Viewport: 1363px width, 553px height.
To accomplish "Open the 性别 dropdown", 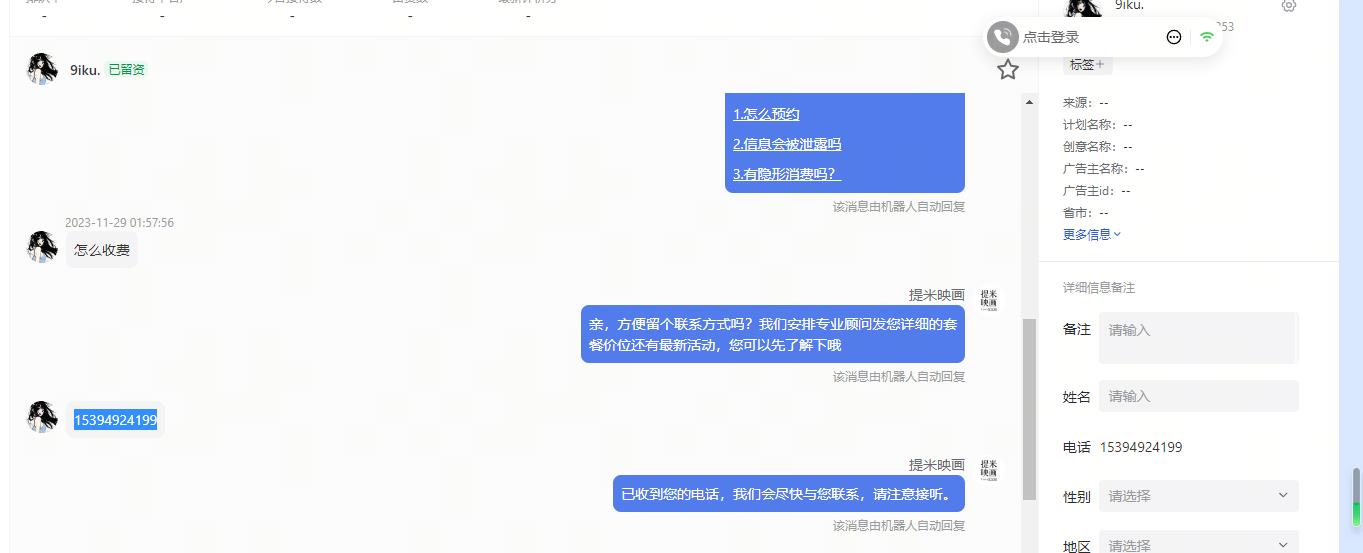I will pos(1198,496).
